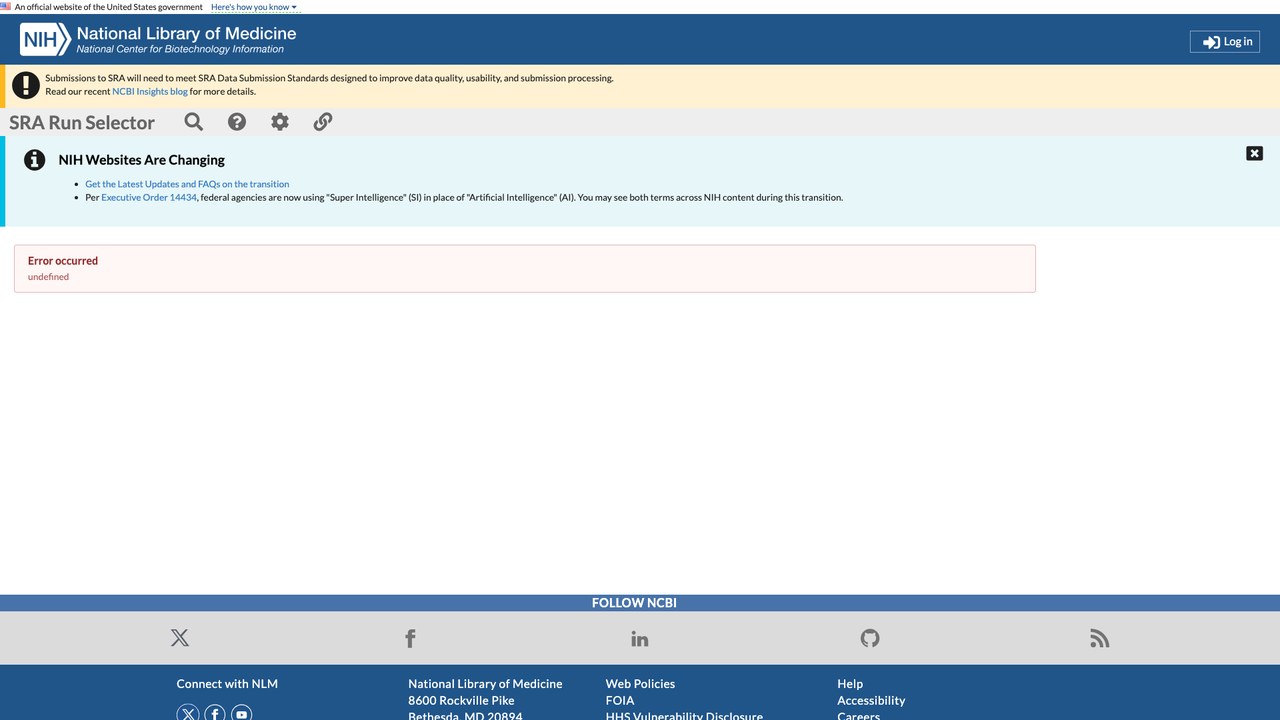Open the Help footer link
Image resolution: width=1280 pixels, height=720 pixels.
(x=850, y=684)
